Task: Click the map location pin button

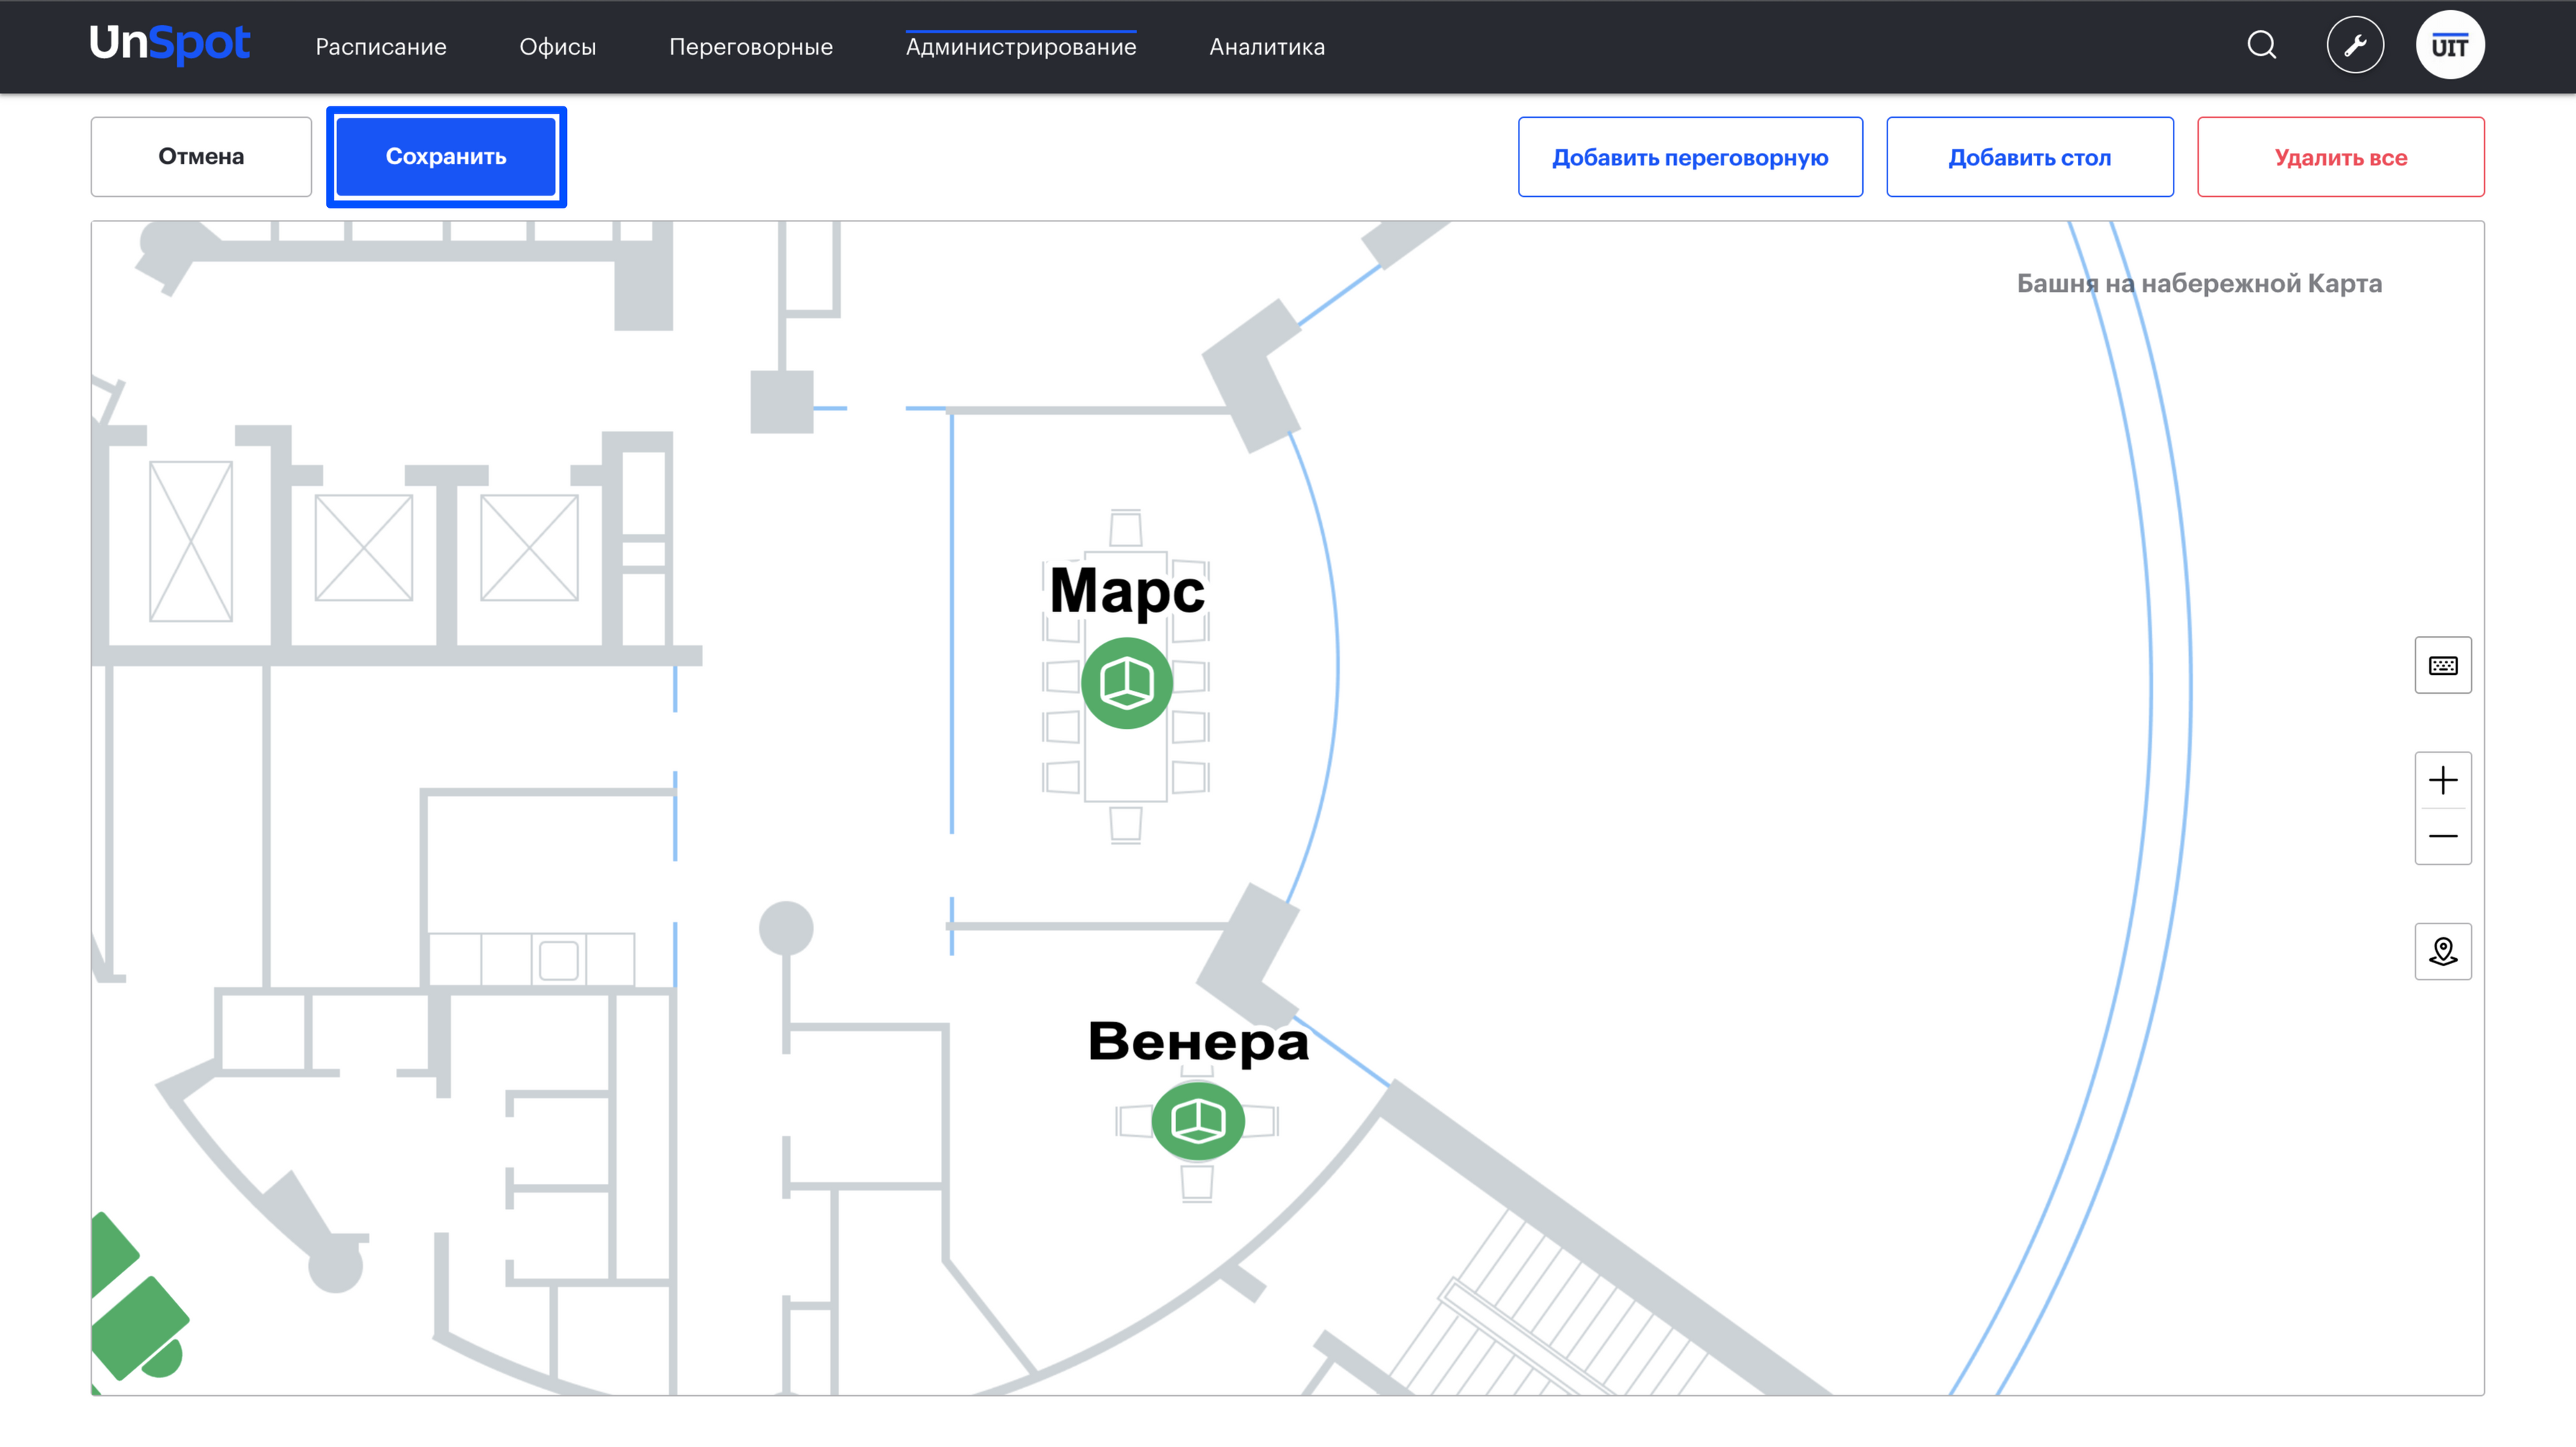Action: (x=2443, y=951)
